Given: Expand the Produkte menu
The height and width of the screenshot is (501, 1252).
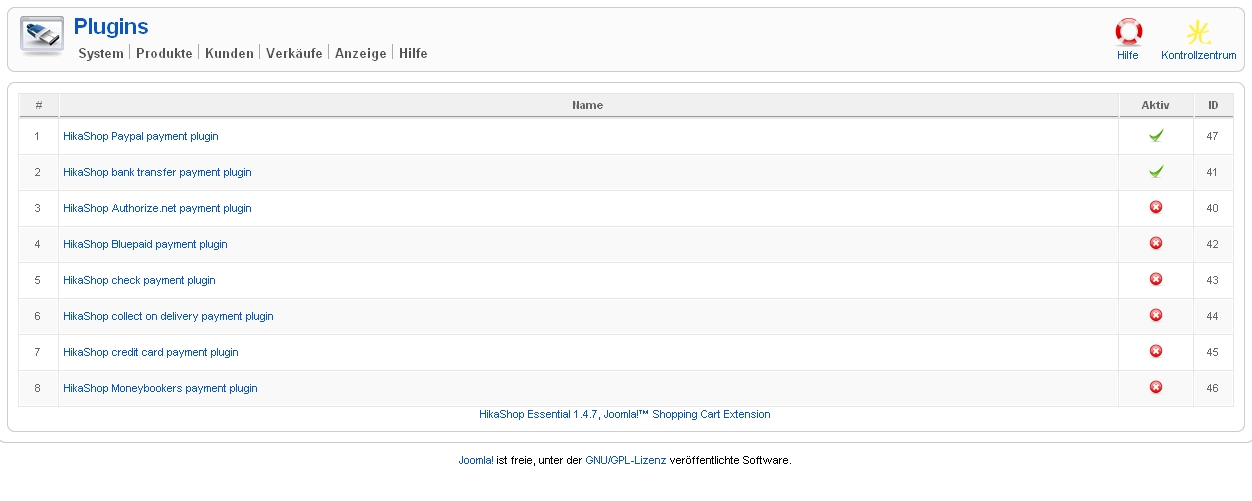Looking at the screenshot, I should (x=164, y=54).
